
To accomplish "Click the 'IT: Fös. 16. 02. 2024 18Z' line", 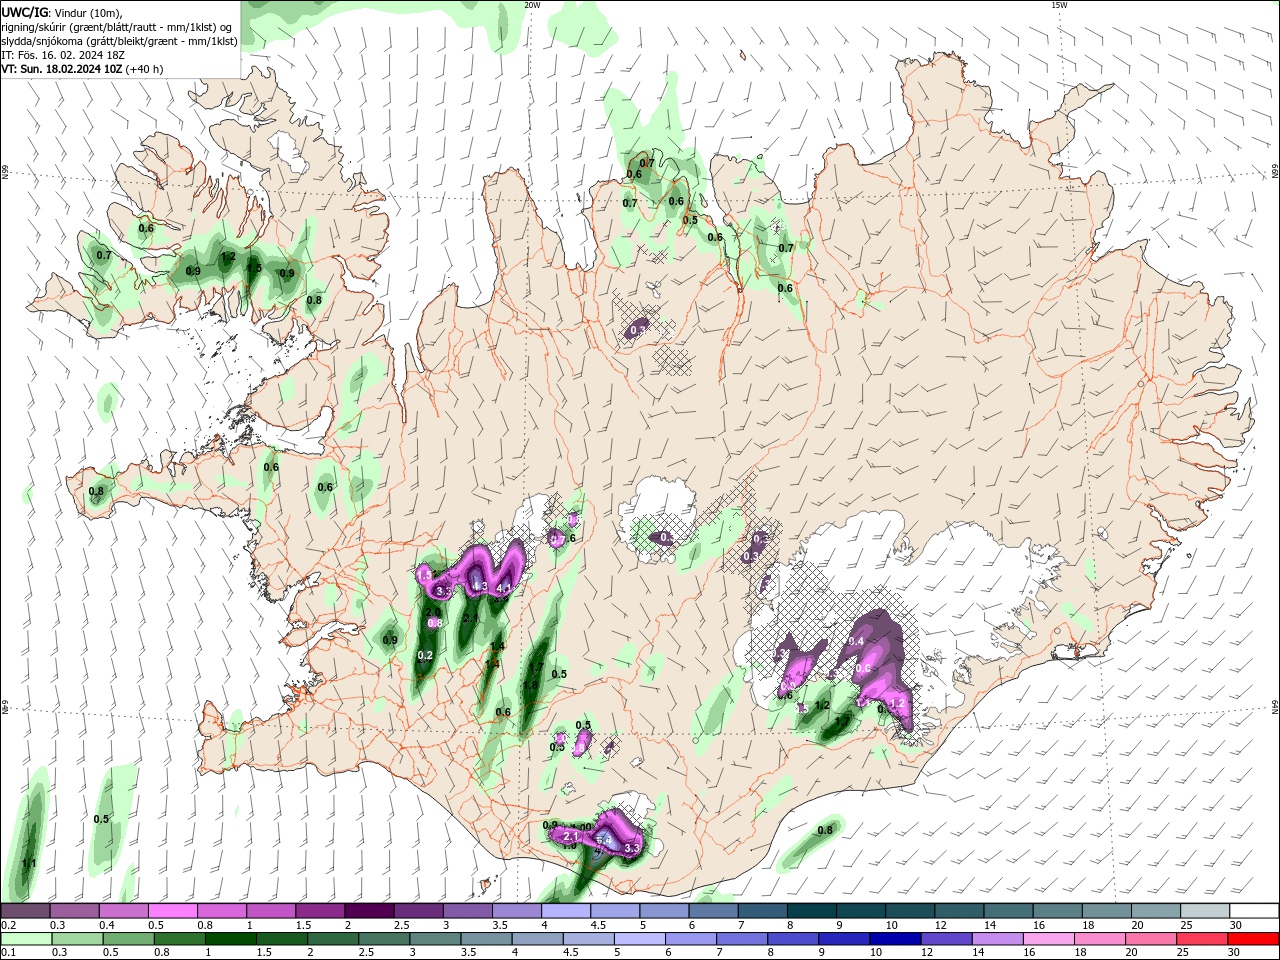I will (x=62, y=55).
